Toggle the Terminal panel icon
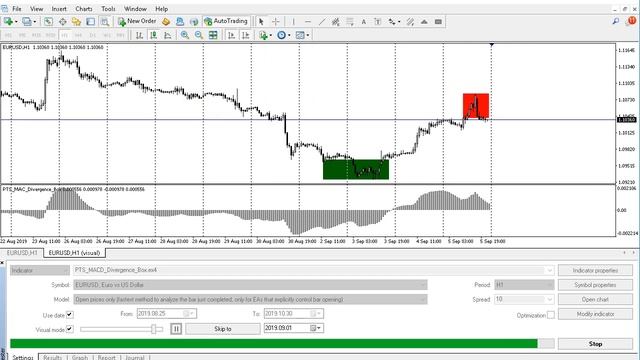Screen dimensions: 640x360 point(90,22)
